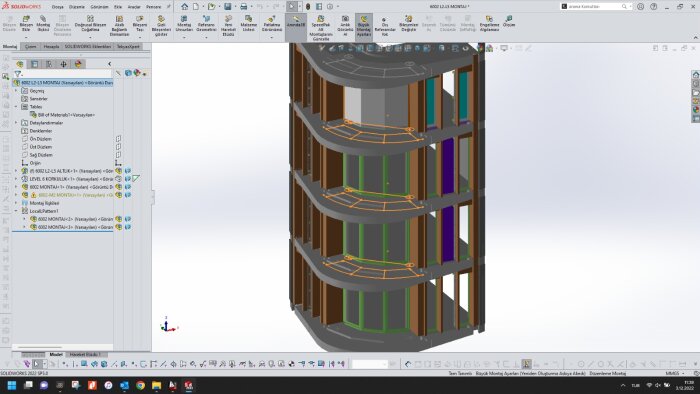Expand 6002 MONTAJ<2> component
Screen dimensions: 700x394
click(x=25, y=219)
